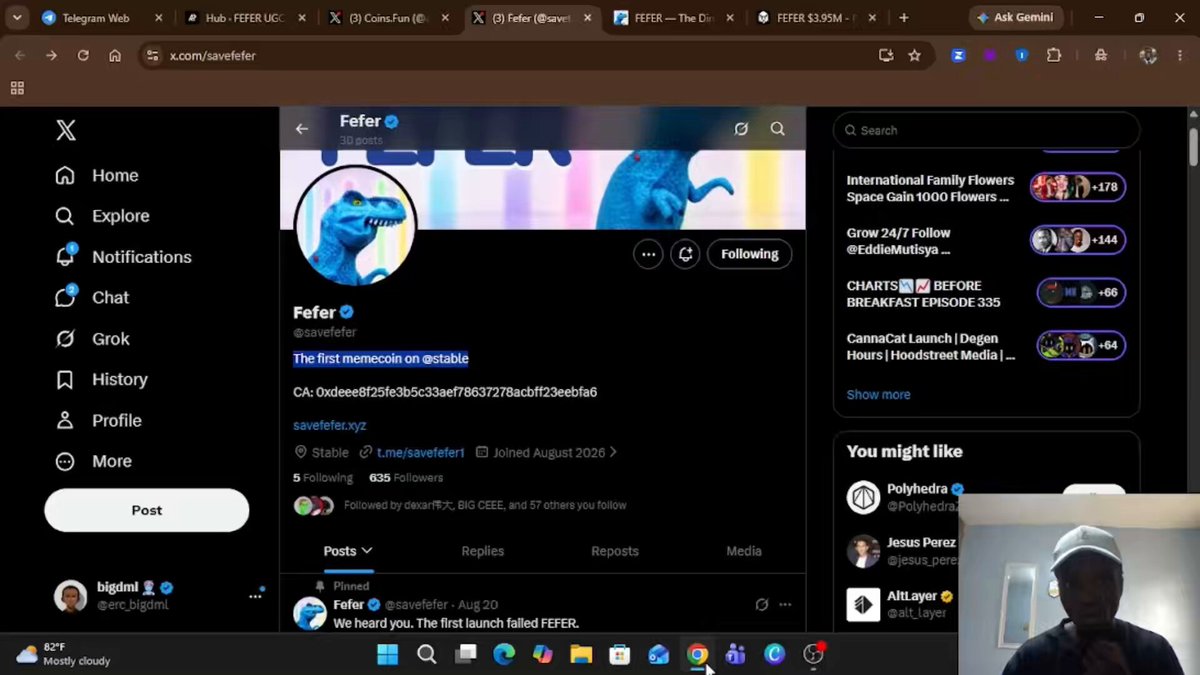This screenshot has height=675, width=1200.
Task: Toggle post notifications bell for Fefer
Action: pyautogui.click(x=686, y=254)
